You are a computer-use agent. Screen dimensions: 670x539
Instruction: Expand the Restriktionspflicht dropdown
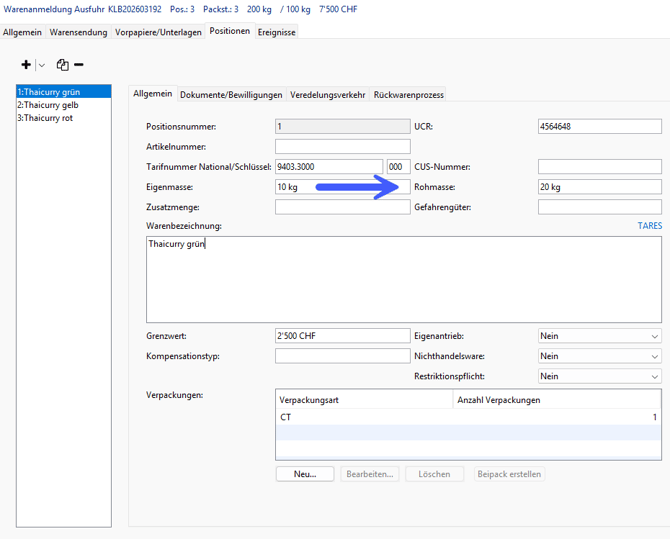point(654,376)
